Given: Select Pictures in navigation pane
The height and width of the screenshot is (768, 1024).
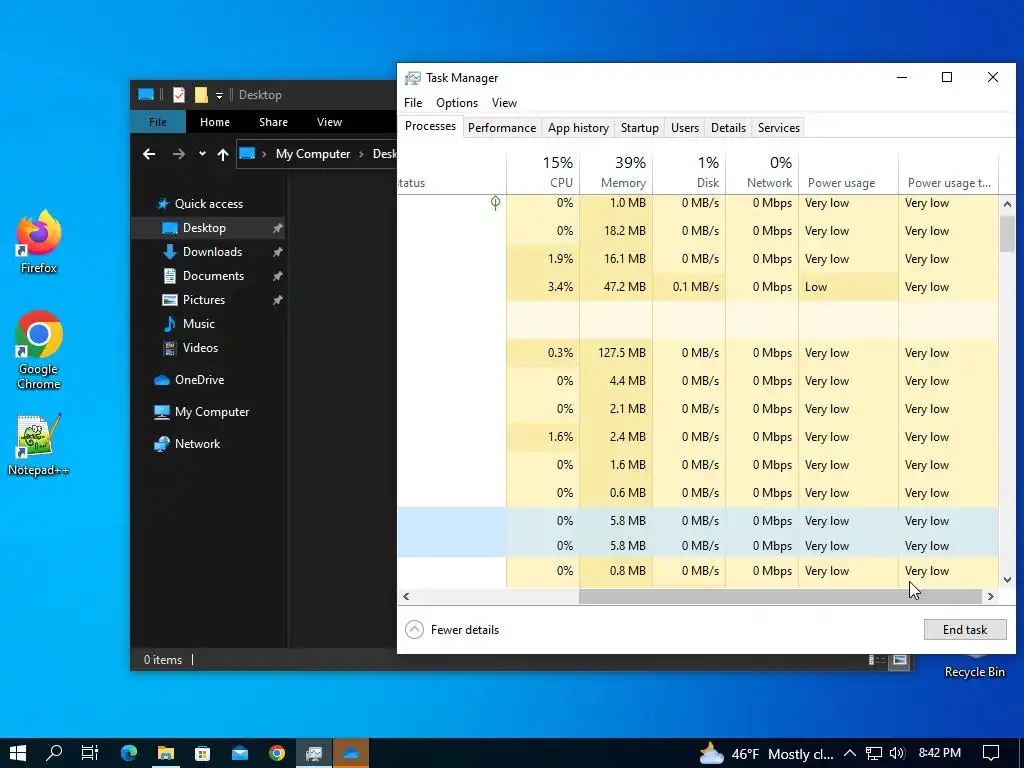Looking at the screenshot, I should click(205, 300).
